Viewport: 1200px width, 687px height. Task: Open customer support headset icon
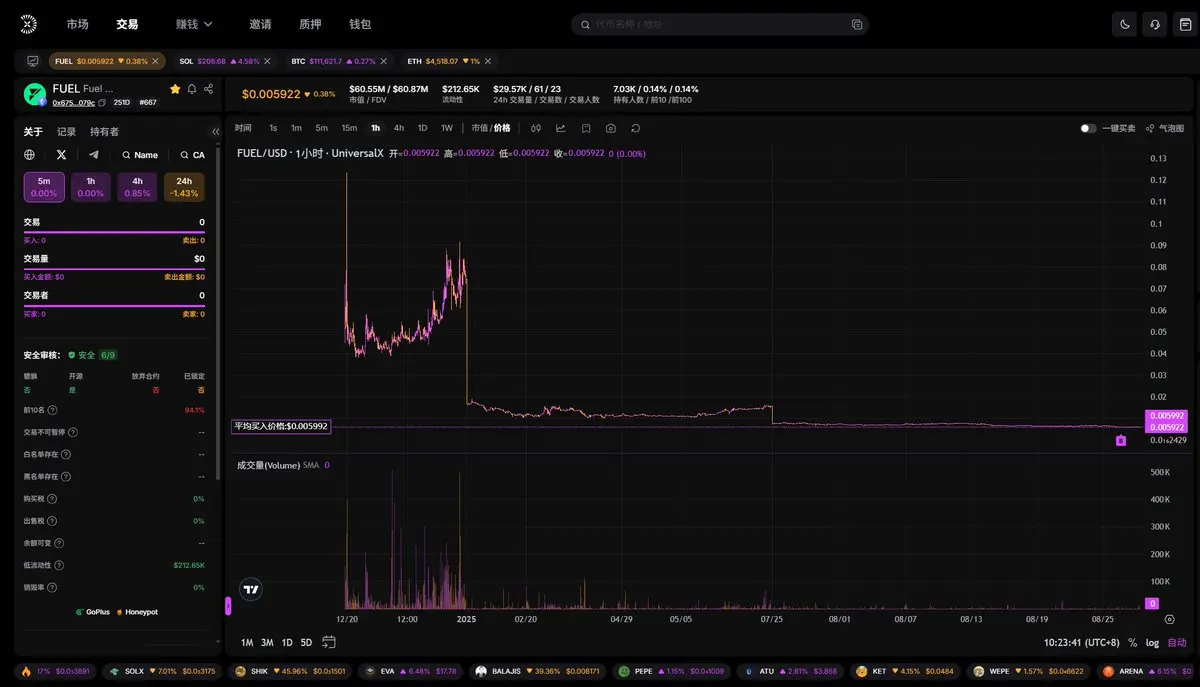click(1156, 24)
